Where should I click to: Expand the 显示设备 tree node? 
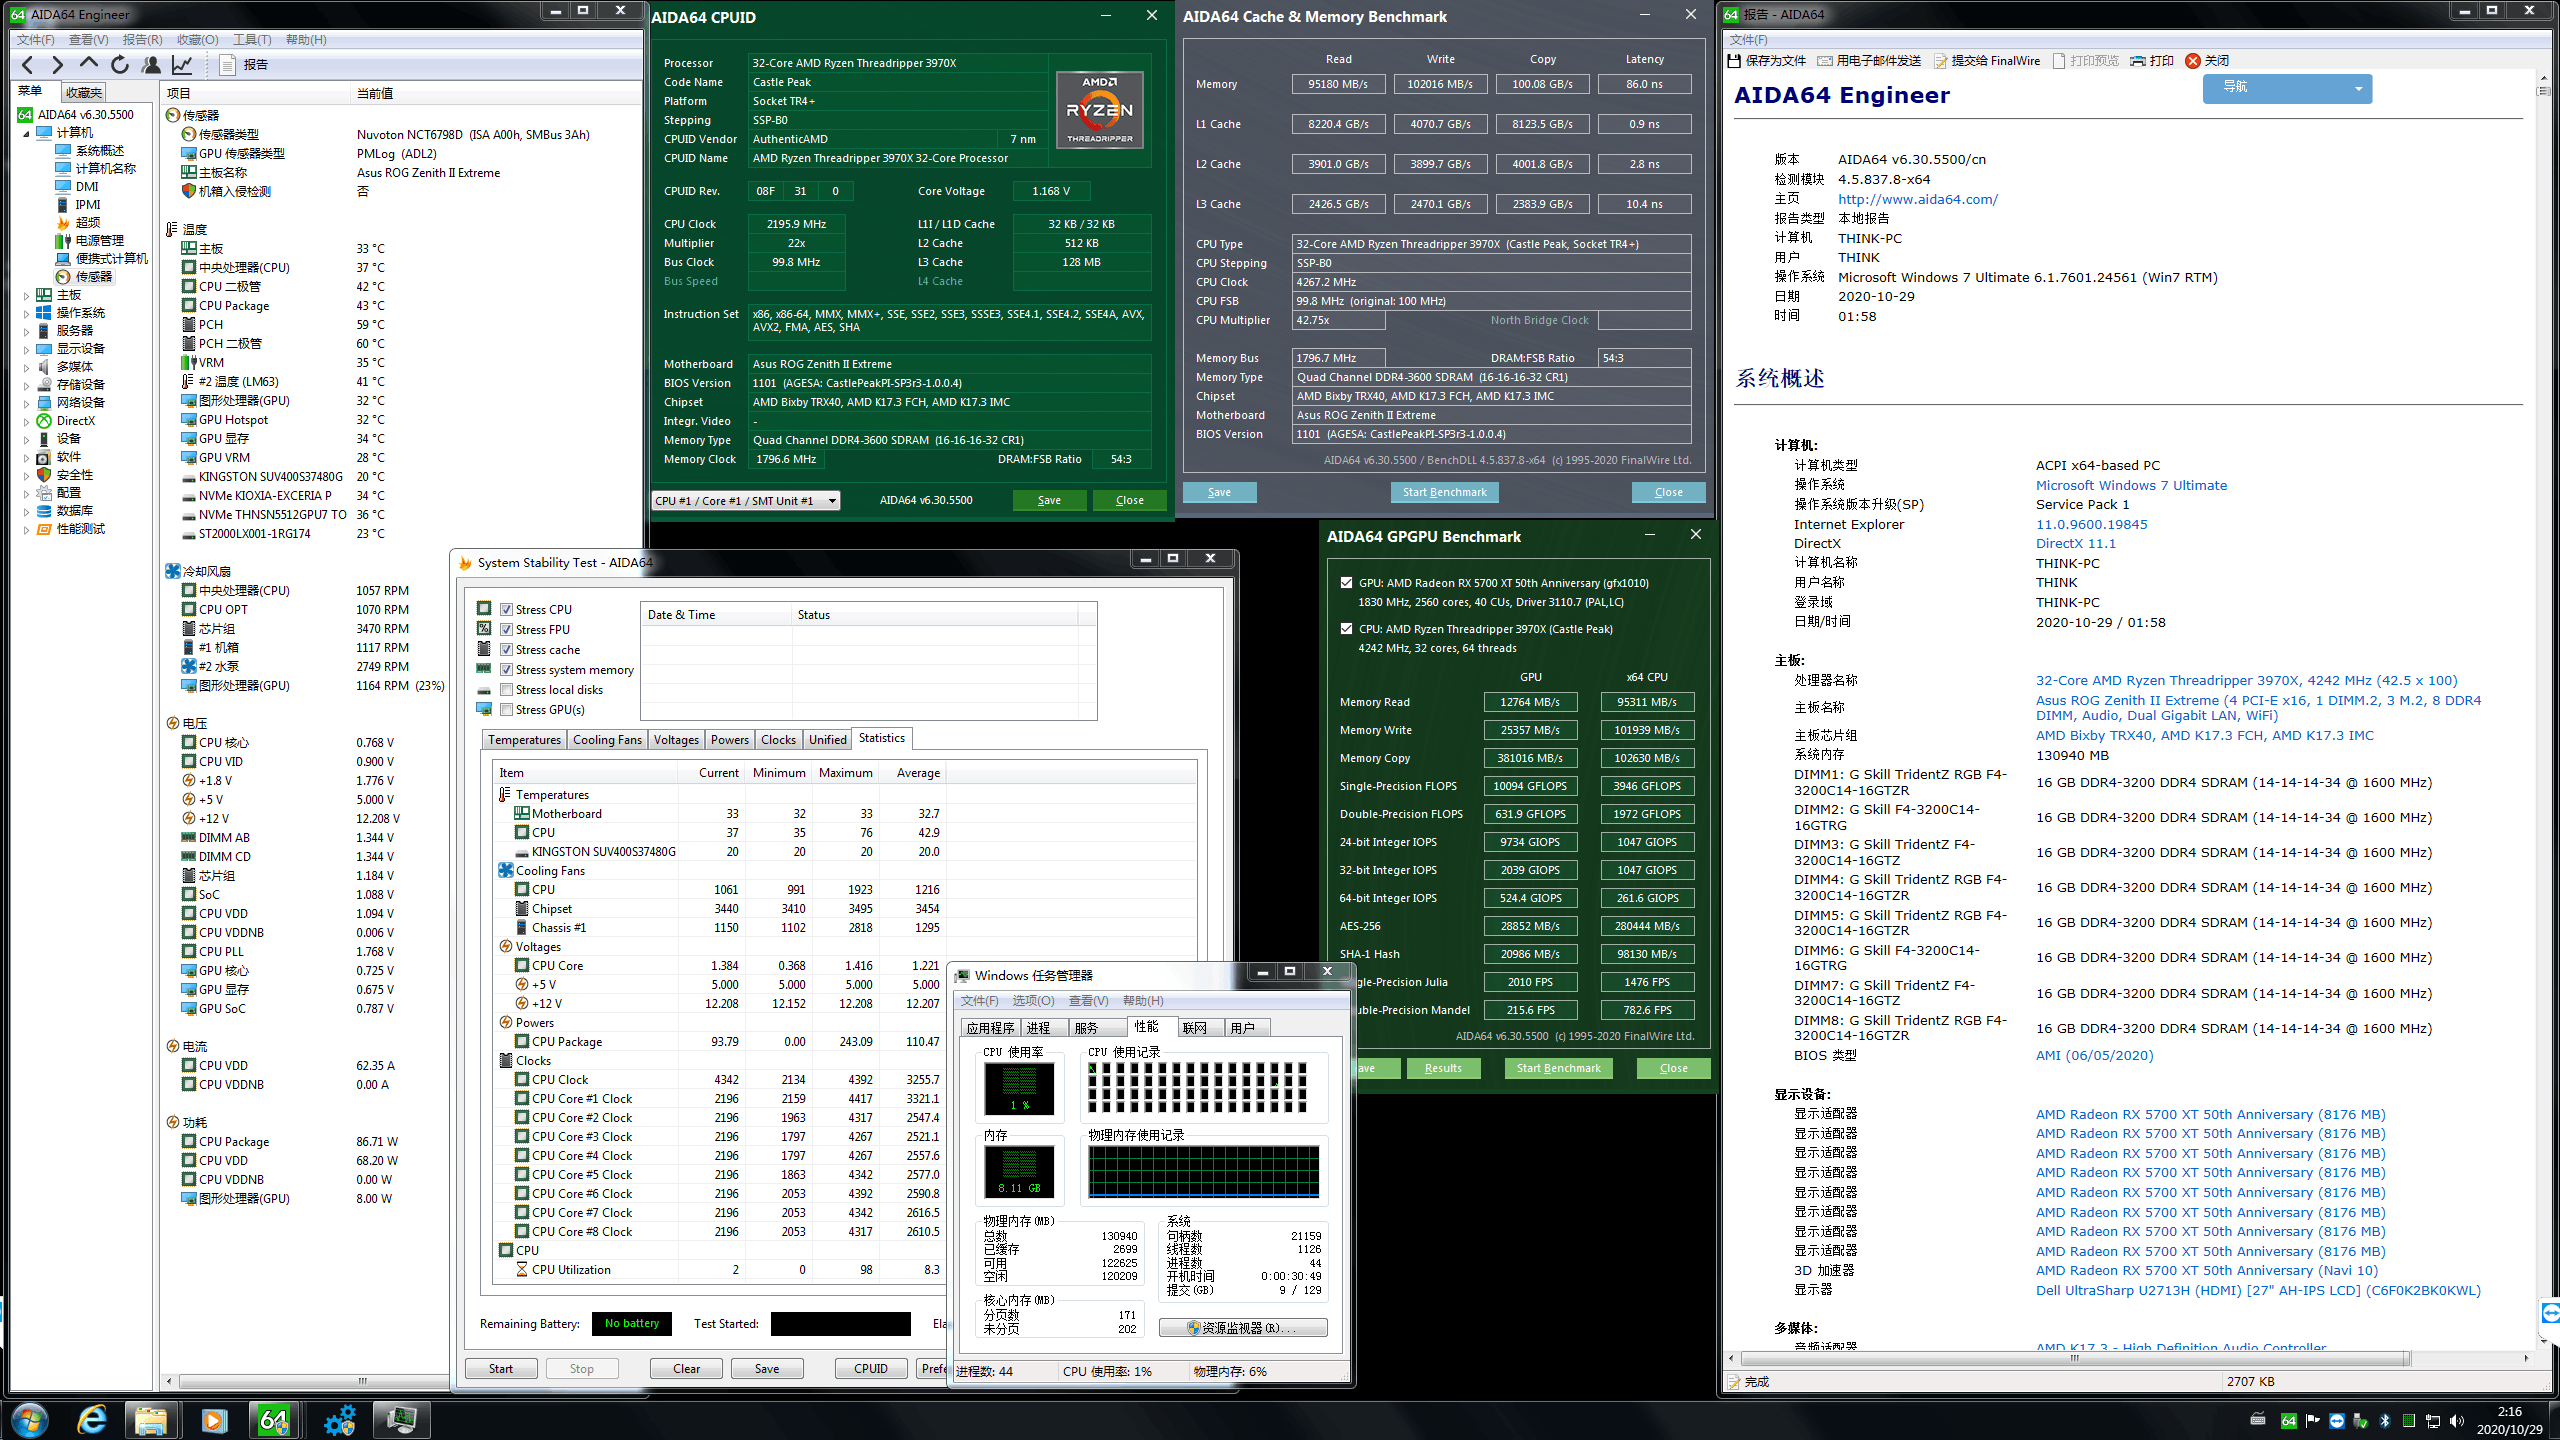click(27, 349)
